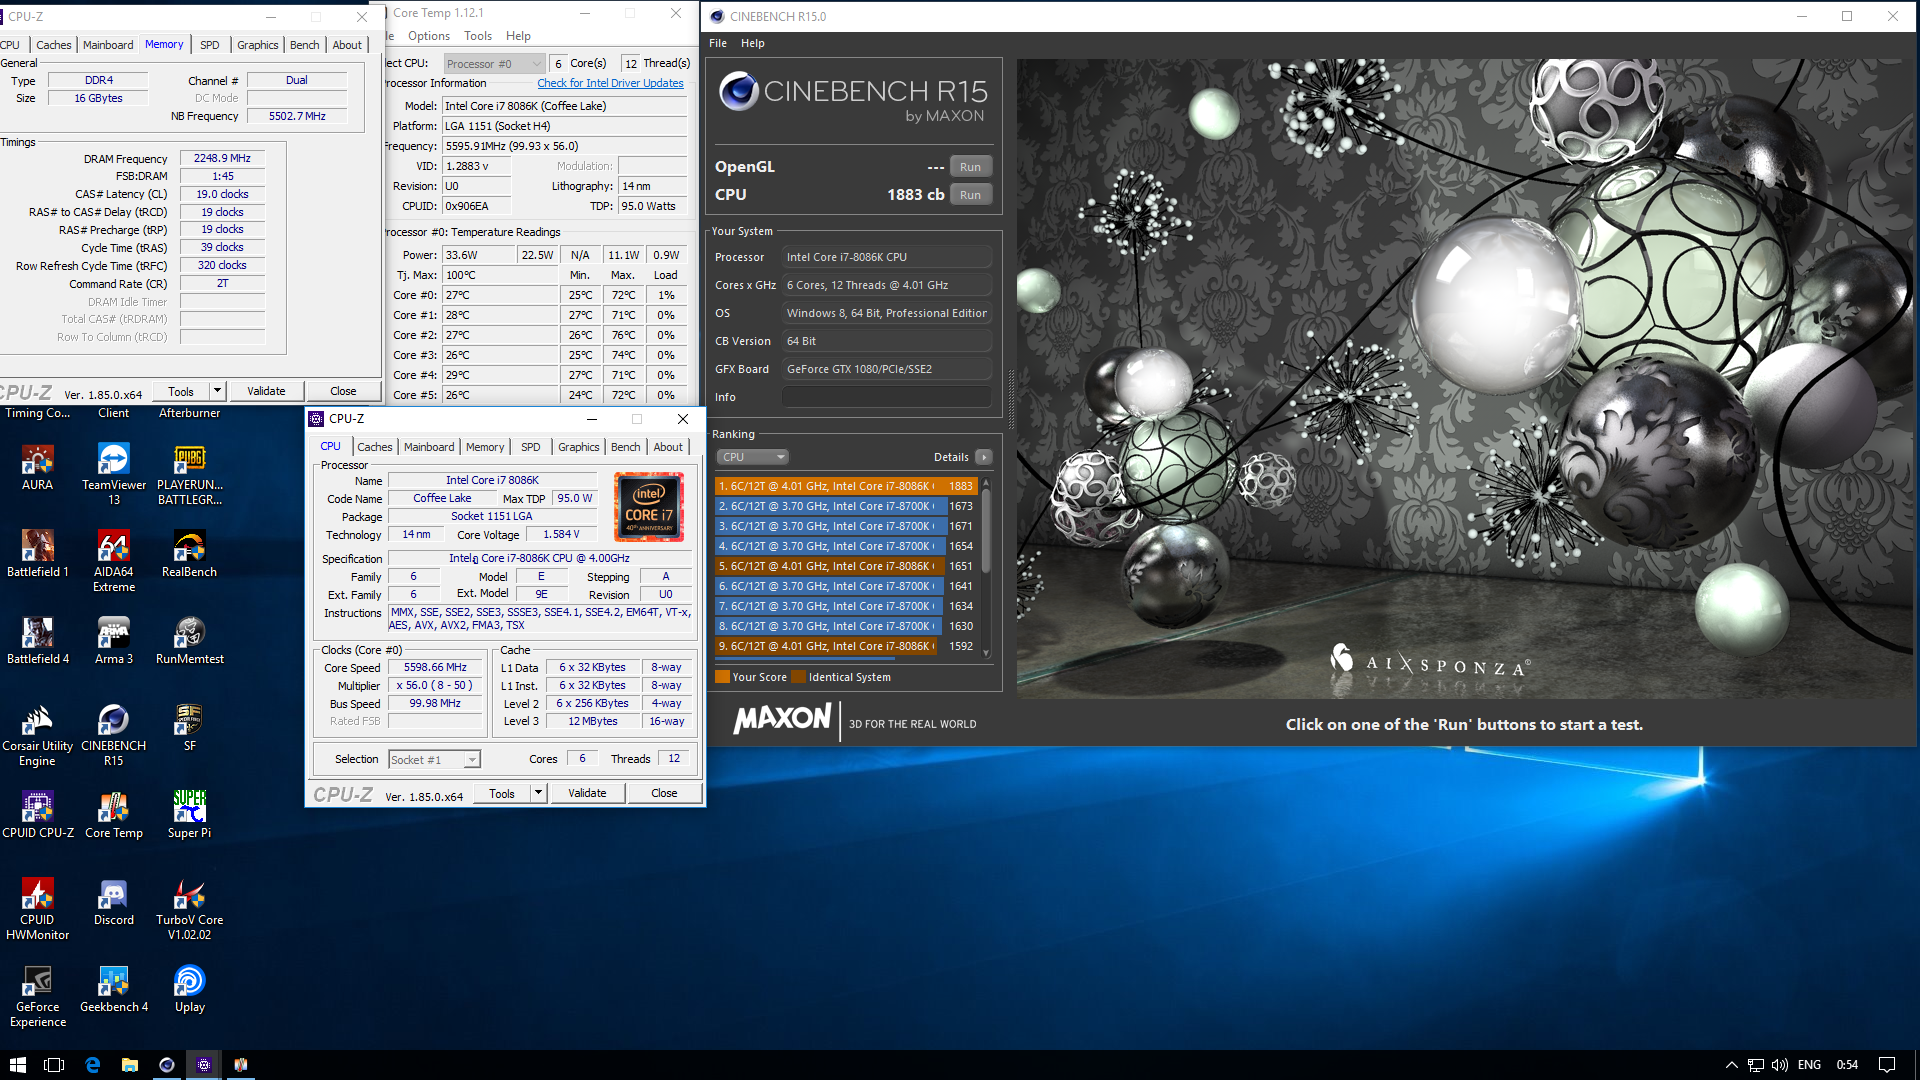The height and width of the screenshot is (1080, 1920).
Task: Open TurboV Core desktop icon
Action: [190, 910]
